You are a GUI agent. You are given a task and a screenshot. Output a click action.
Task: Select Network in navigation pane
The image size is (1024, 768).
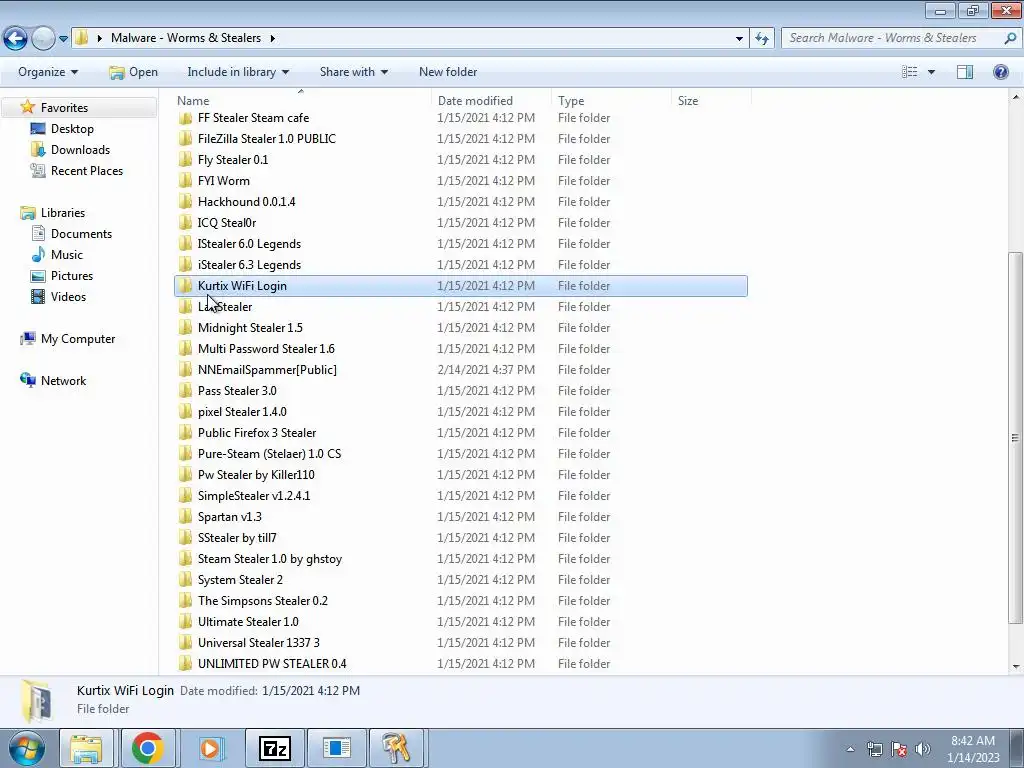(x=63, y=381)
